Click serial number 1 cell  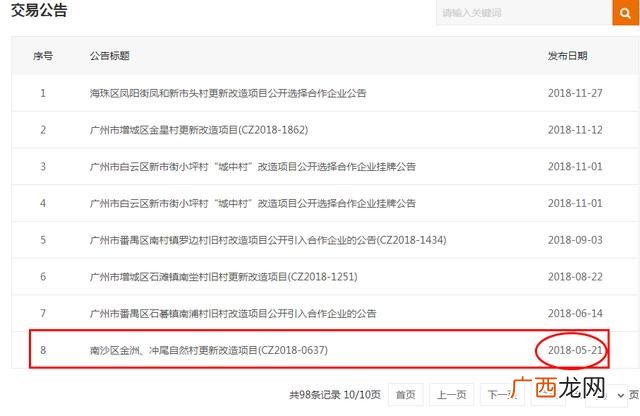(x=43, y=93)
